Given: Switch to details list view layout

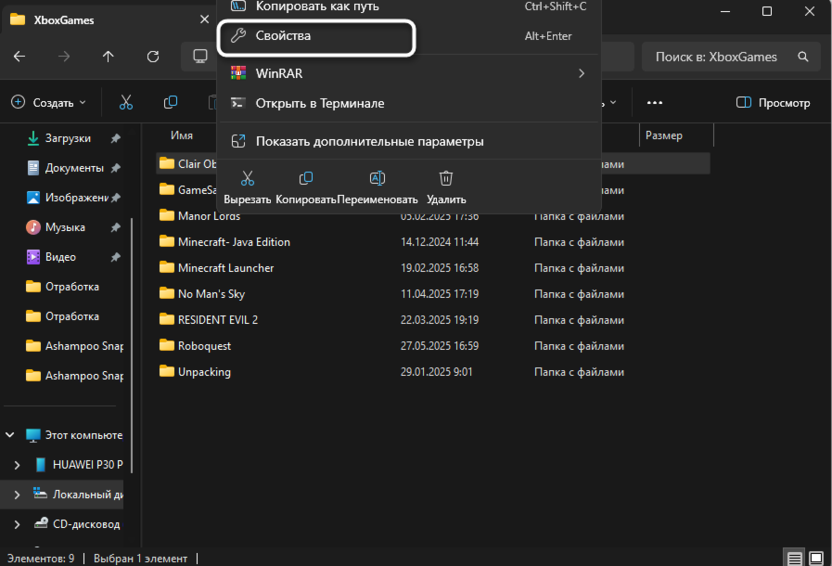Looking at the screenshot, I should tap(793, 558).
